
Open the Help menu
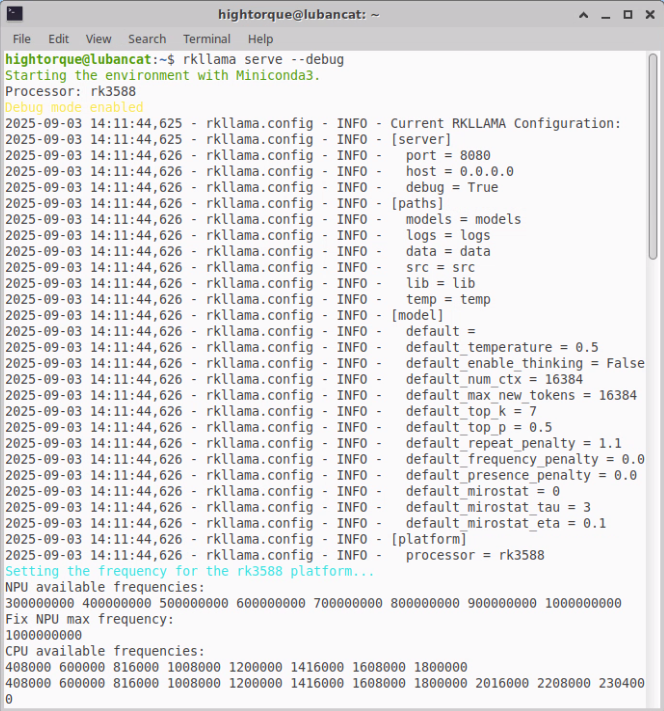260,39
